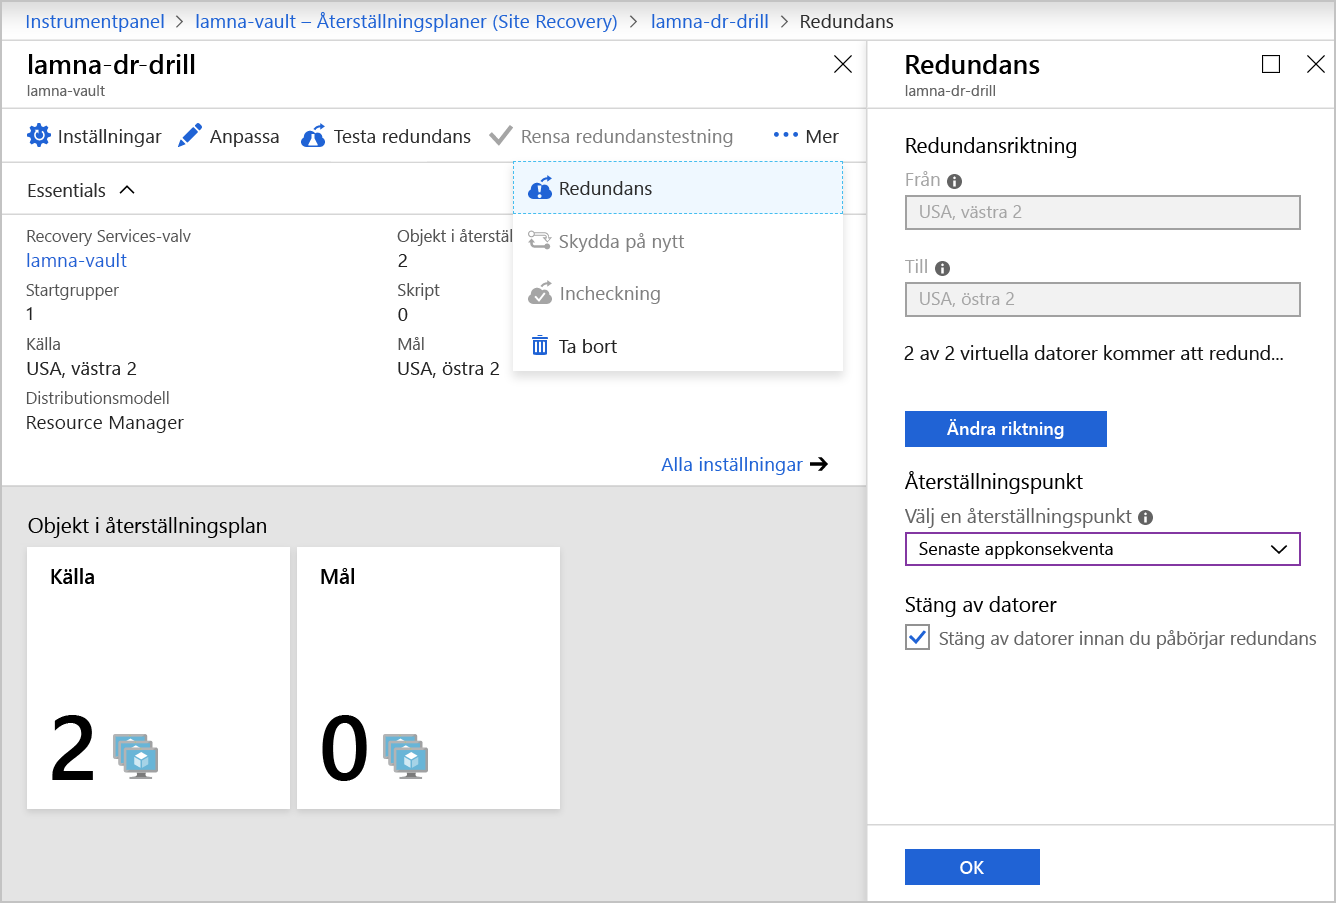Open the Källa tile
This screenshot has height=903, width=1336.
pyautogui.click(x=158, y=678)
